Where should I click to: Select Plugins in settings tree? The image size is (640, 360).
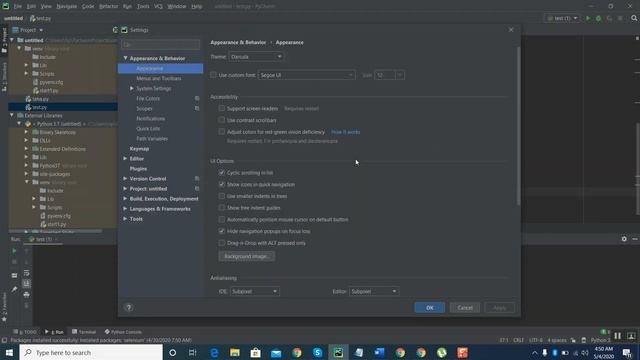point(138,169)
